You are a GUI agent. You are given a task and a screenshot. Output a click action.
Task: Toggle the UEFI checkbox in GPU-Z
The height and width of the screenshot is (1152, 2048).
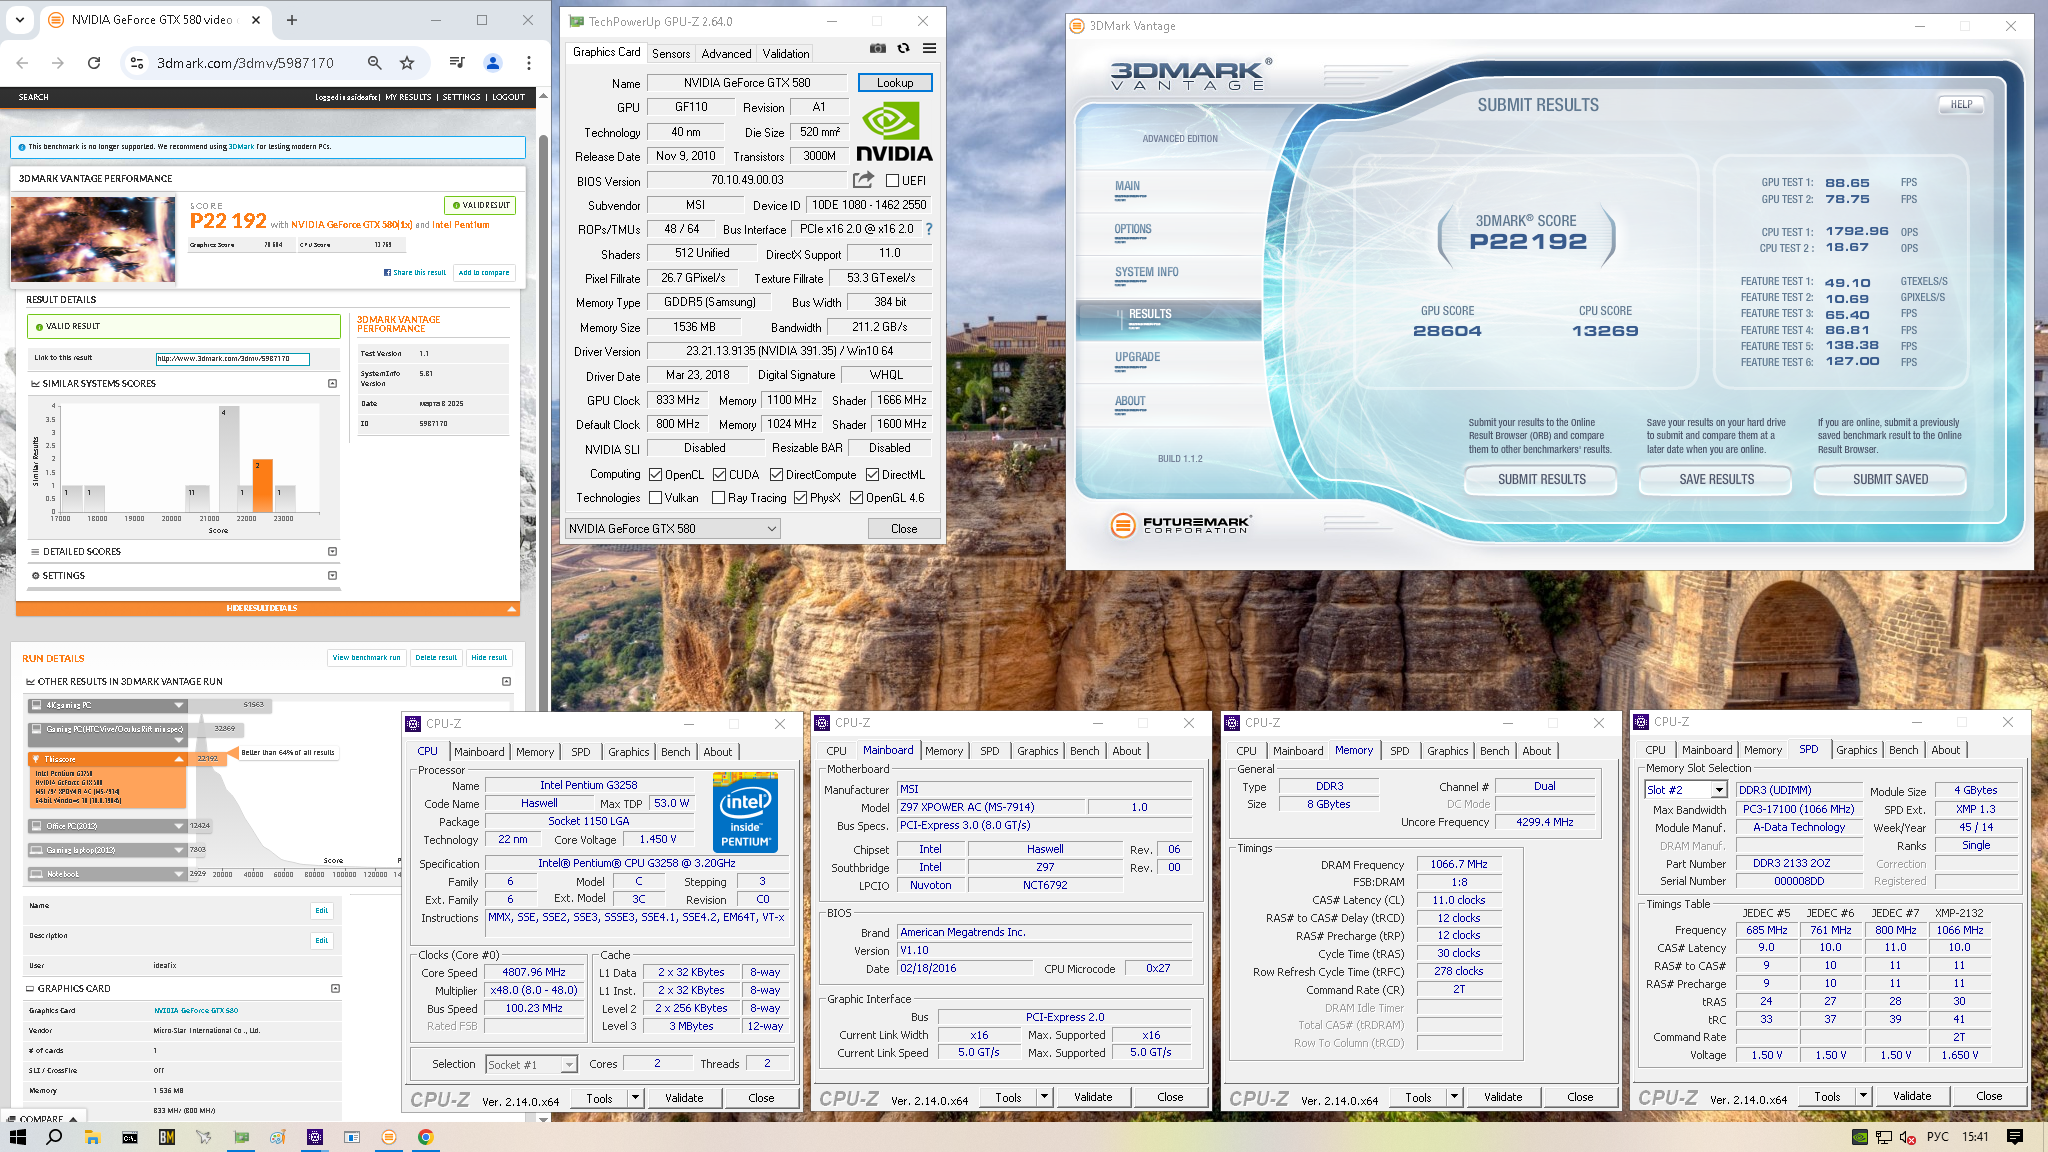click(x=892, y=181)
